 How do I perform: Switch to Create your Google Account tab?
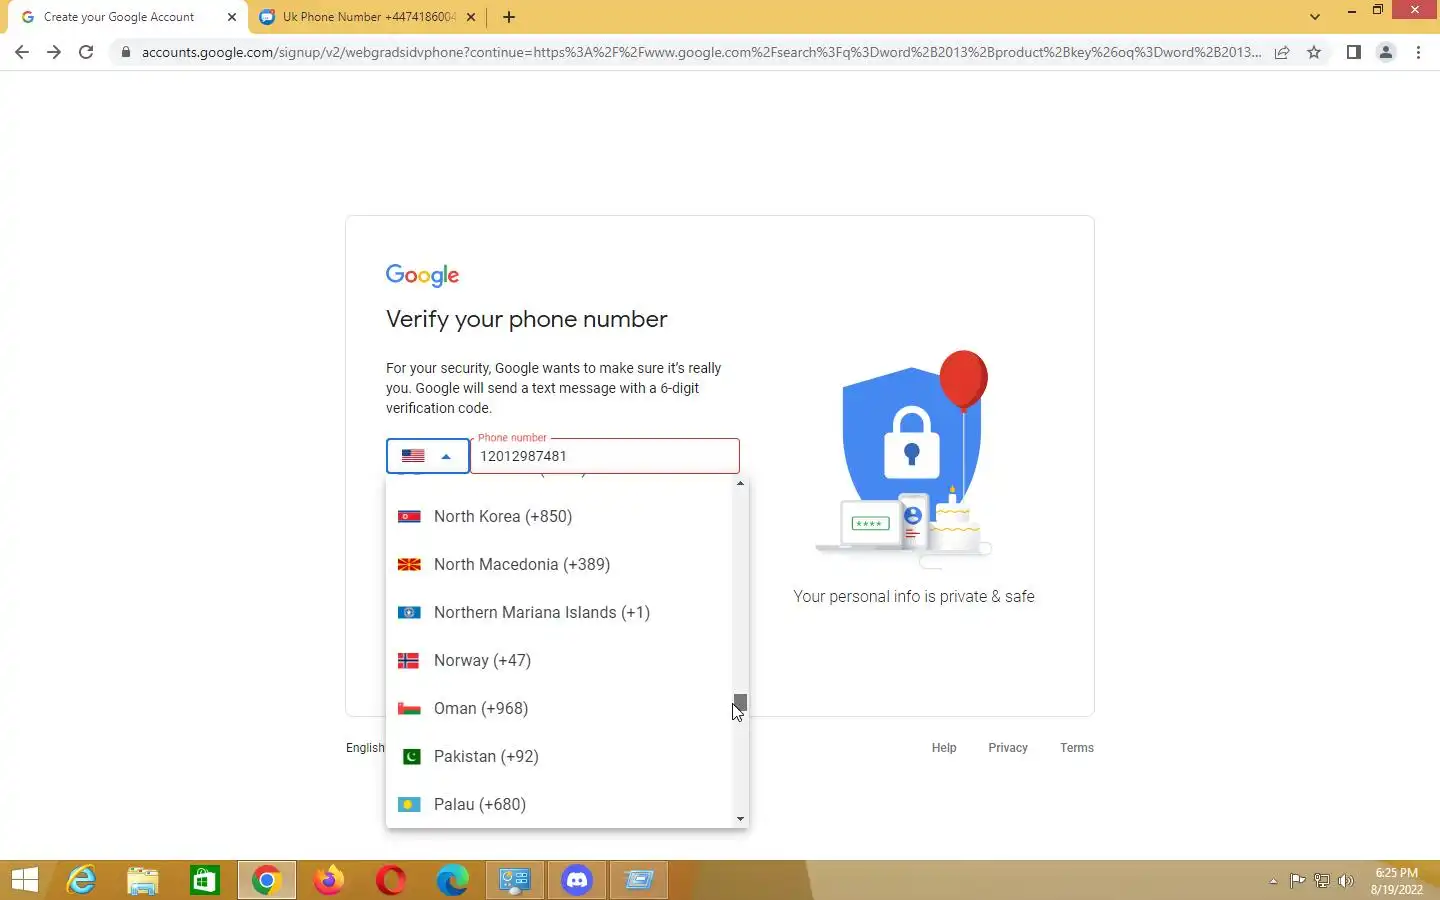(x=120, y=17)
